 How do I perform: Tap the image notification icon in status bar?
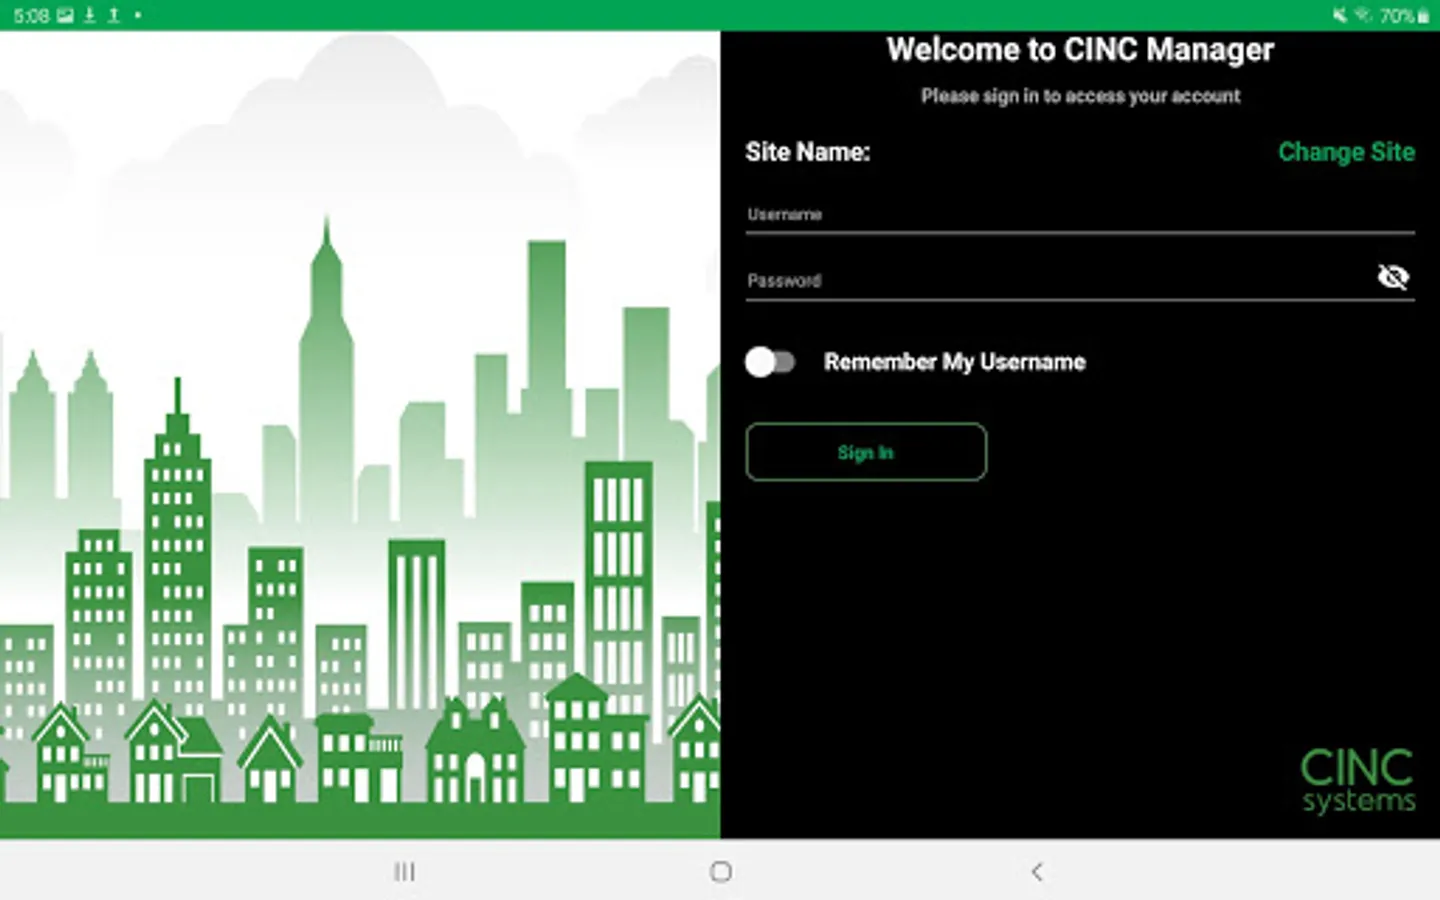coord(65,15)
